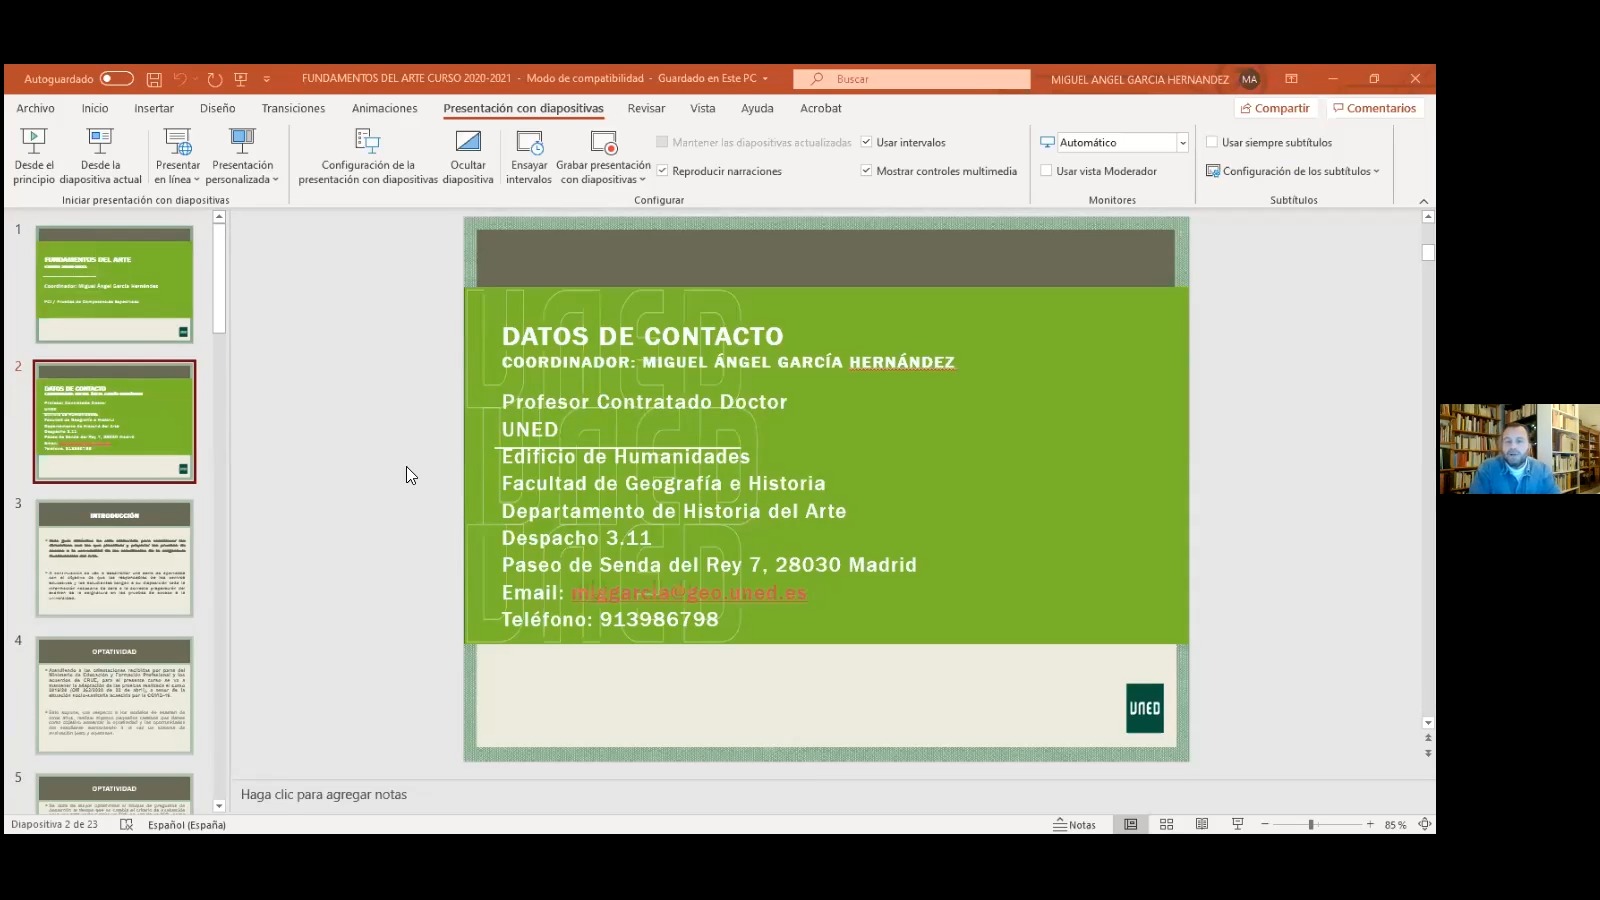Image resolution: width=1600 pixels, height=900 pixels.
Task: Click the redo/repeat arrow icon
Action: [x=214, y=79]
